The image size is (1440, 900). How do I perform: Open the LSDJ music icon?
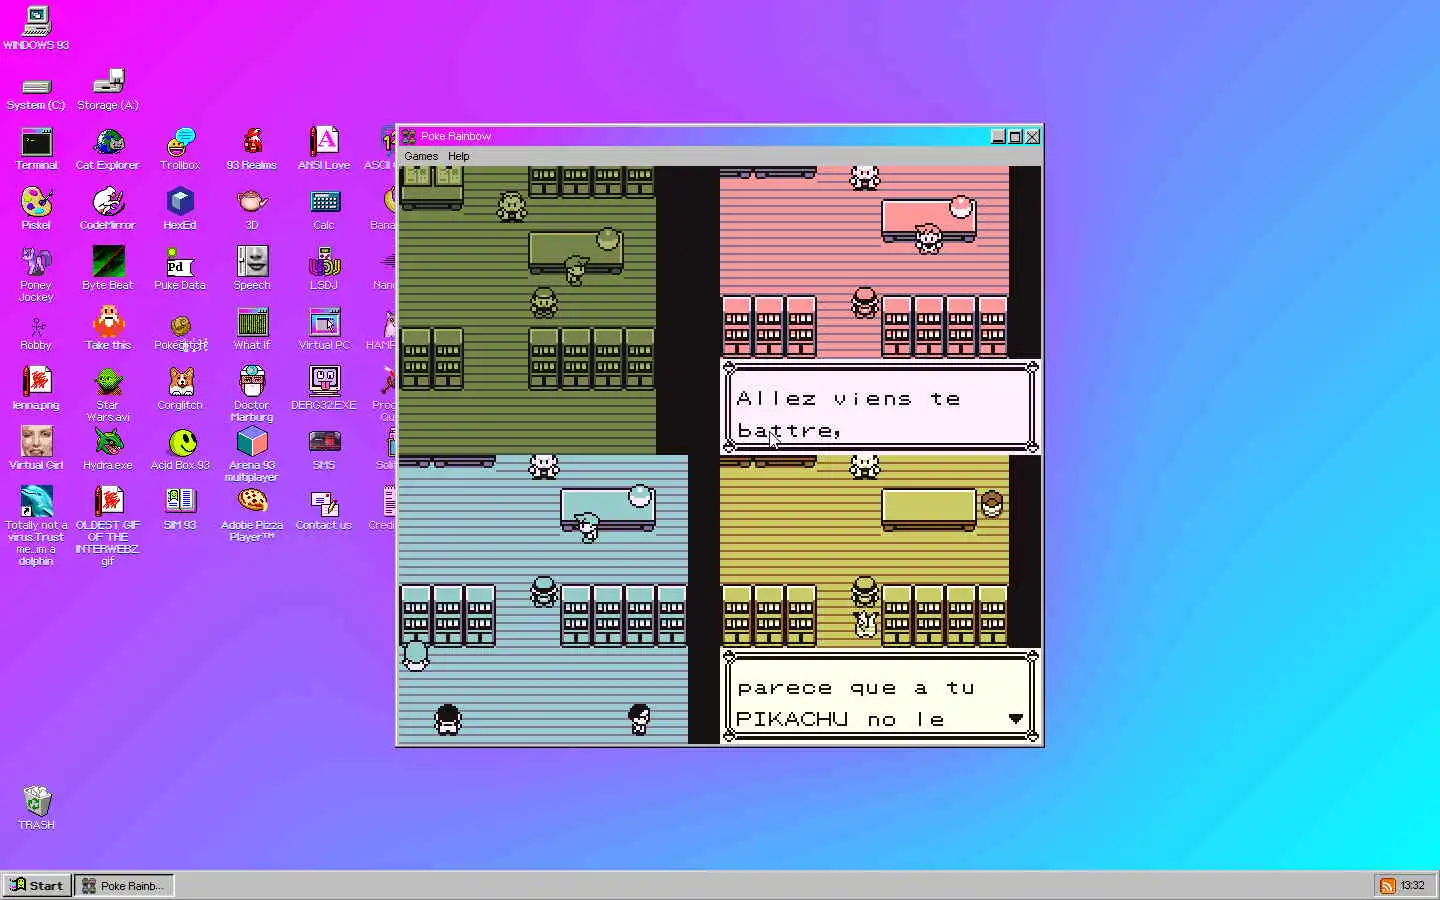(324, 270)
